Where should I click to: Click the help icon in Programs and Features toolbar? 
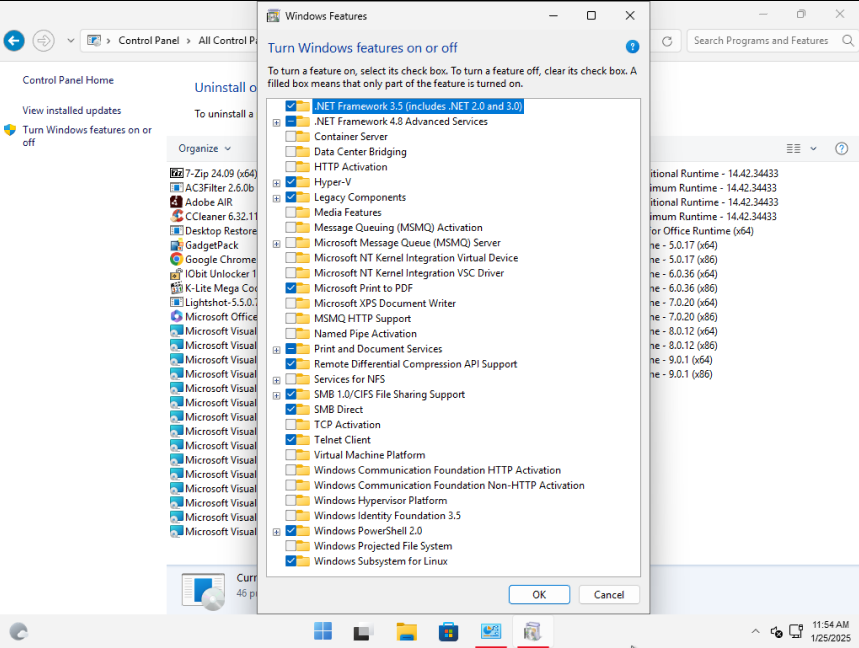pyautogui.click(x=841, y=148)
